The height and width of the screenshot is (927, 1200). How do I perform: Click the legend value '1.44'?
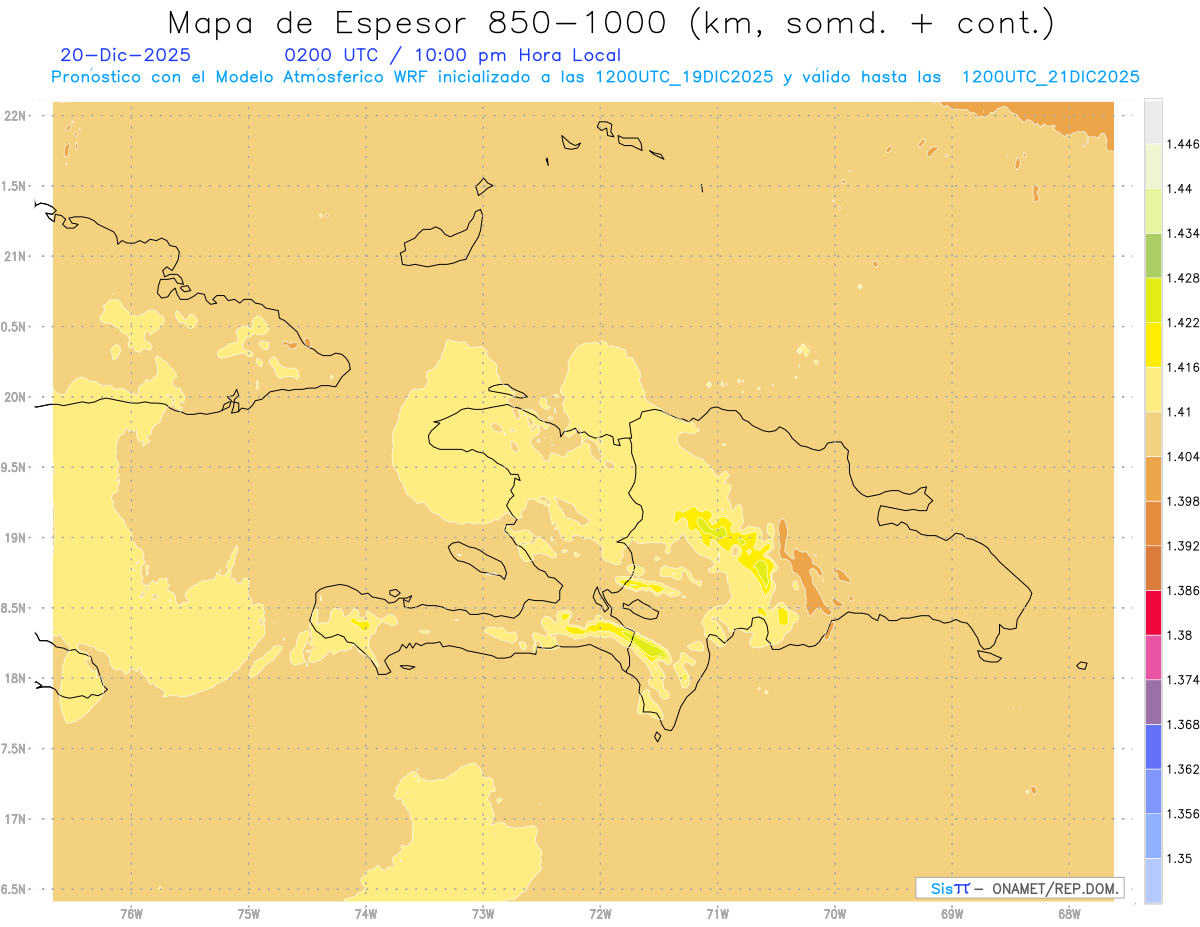(x=1178, y=189)
